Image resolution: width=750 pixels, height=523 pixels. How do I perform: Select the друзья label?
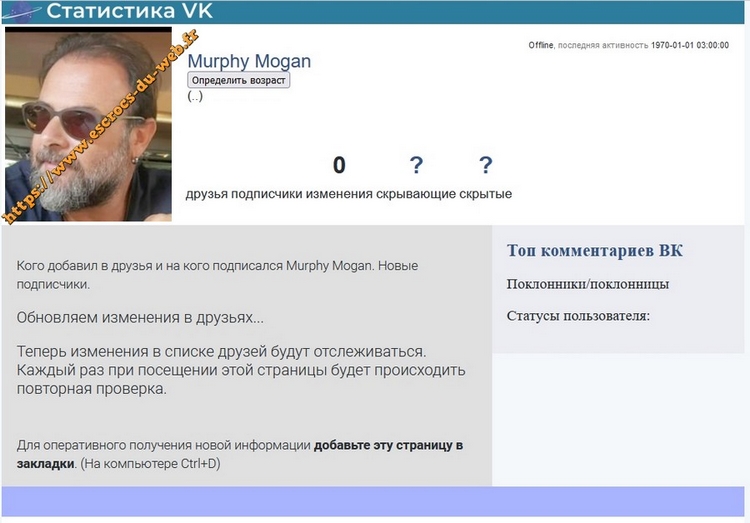pos(207,194)
